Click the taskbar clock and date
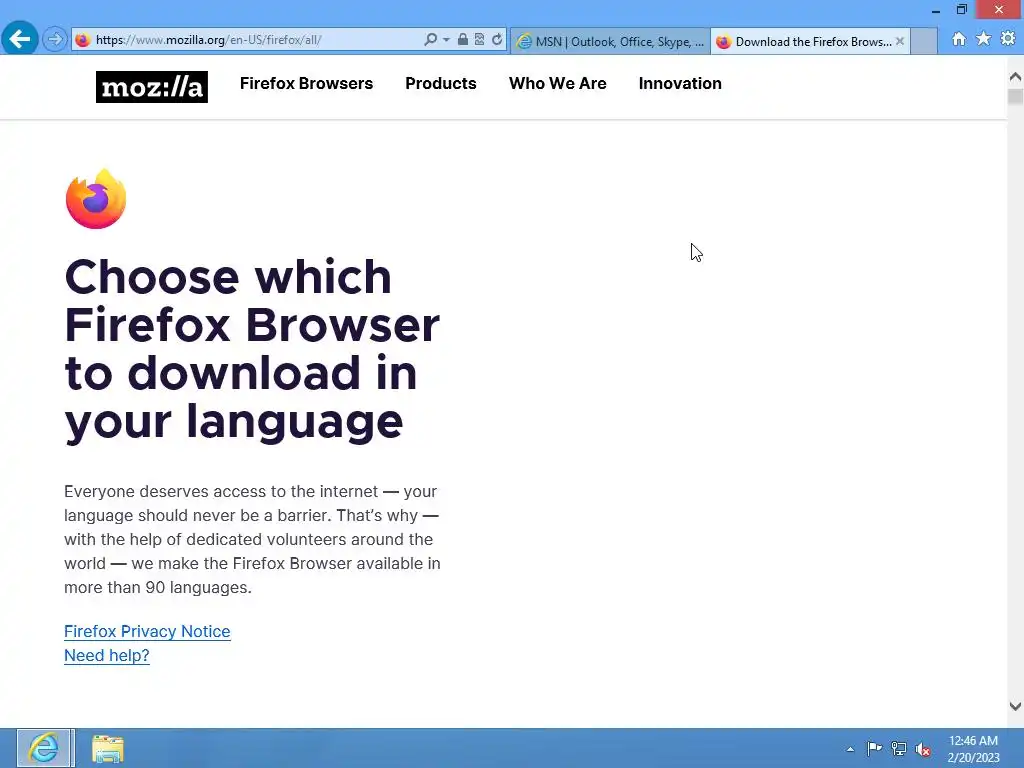The image size is (1024, 768). [973, 749]
